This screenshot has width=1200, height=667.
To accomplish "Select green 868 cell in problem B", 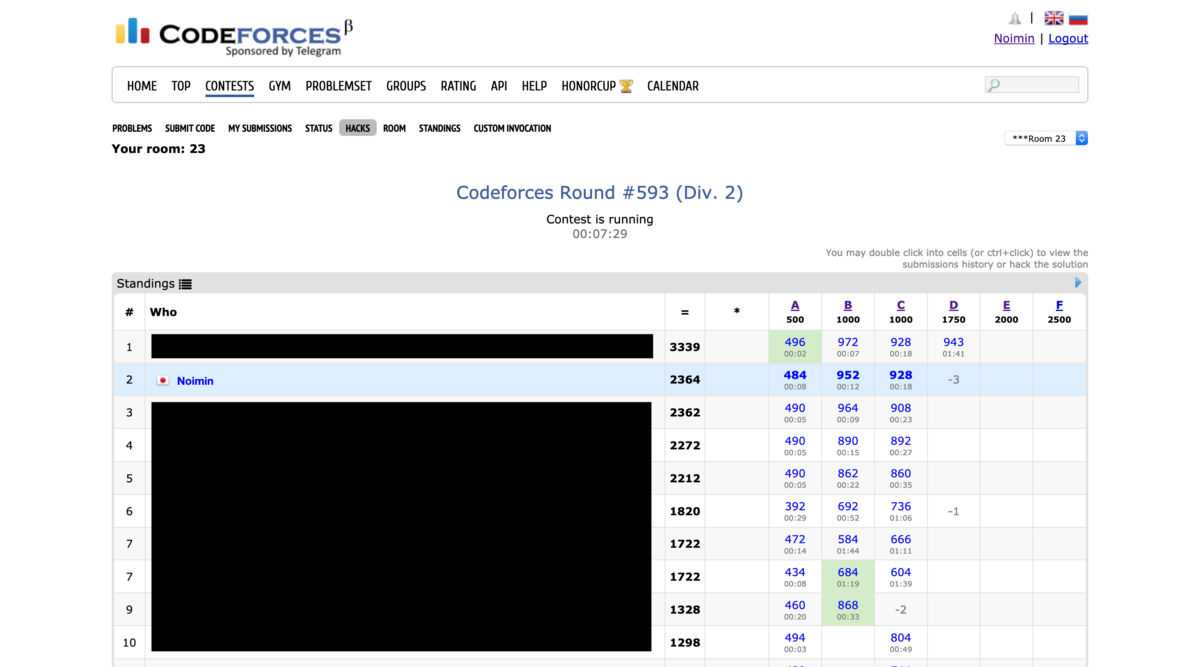I will coord(848,610).
